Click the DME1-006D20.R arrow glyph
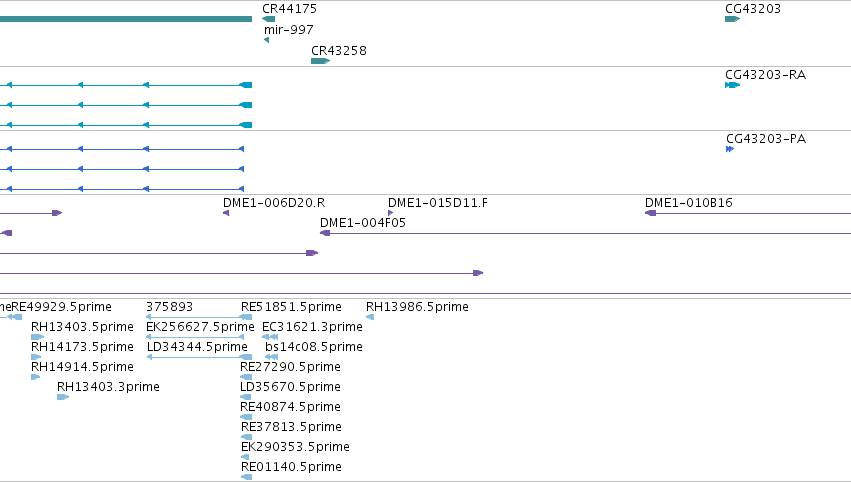The height and width of the screenshot is (482, 851). pos(226,213)
